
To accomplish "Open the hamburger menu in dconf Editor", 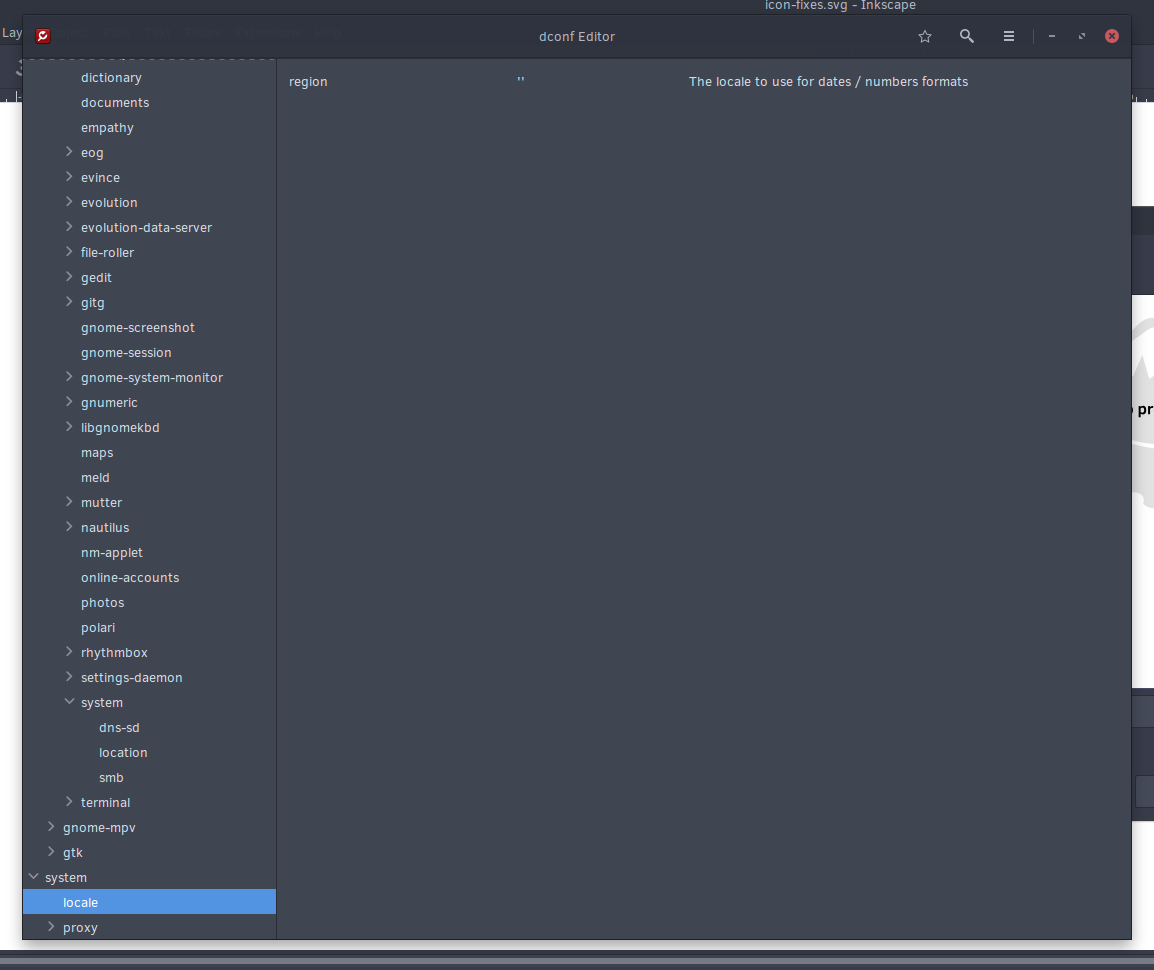I will click(x=1008, y=36).
